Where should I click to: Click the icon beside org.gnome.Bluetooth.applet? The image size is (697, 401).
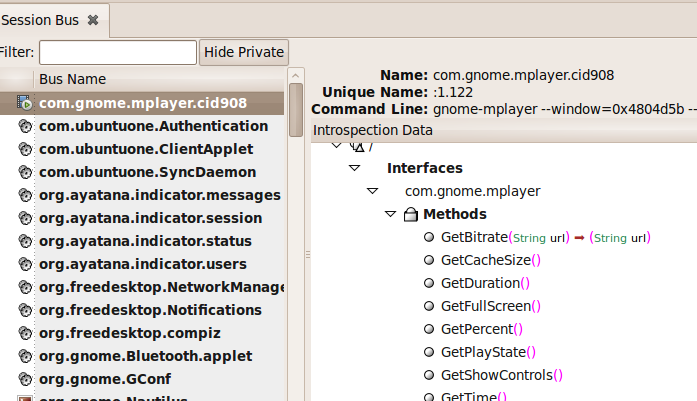coord(25,356)
